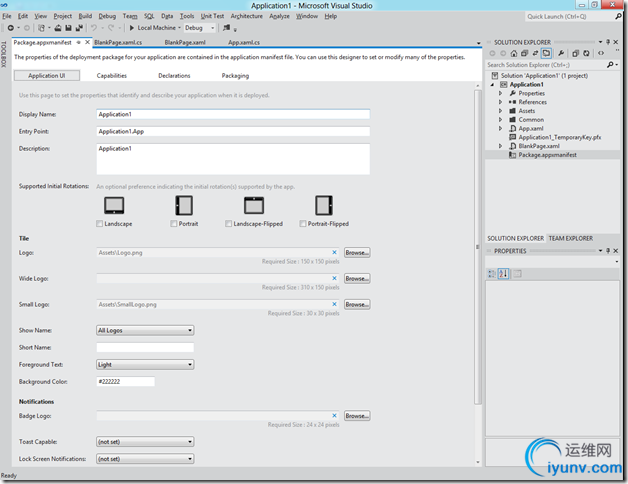The image size is (628, 484).
Task: Clear the Logo path with the X icon
Action: (x=335, y=253)
